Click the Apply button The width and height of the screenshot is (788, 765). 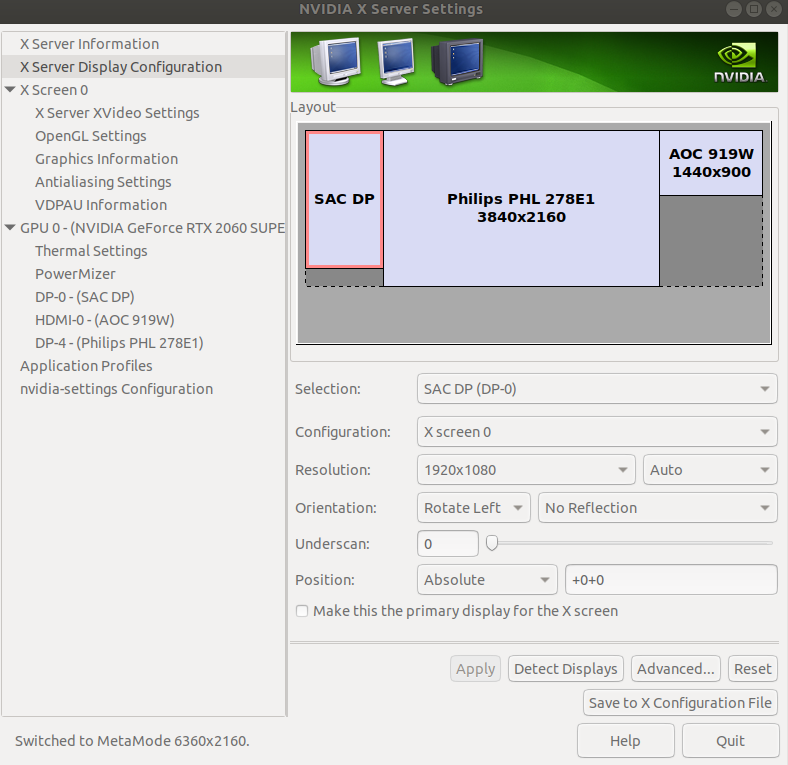tap(475, 668)
